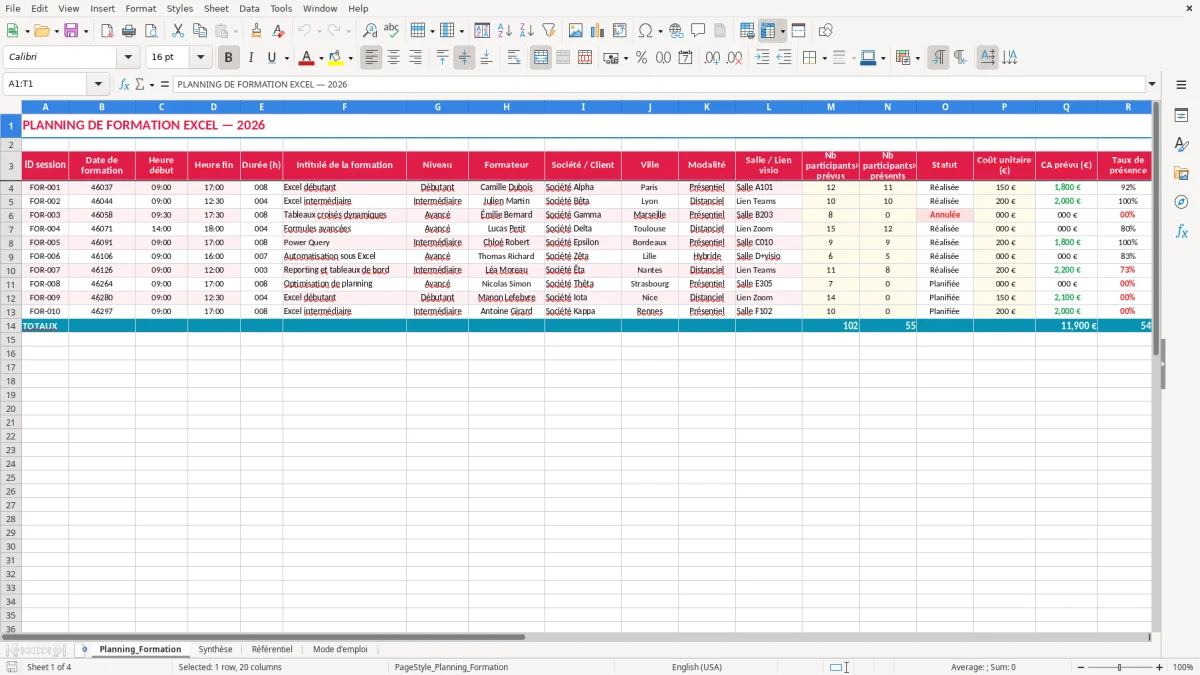This screenshot has width=1200, height=675.
Task: Click the Insert Image icon
Action: (576, 31)
